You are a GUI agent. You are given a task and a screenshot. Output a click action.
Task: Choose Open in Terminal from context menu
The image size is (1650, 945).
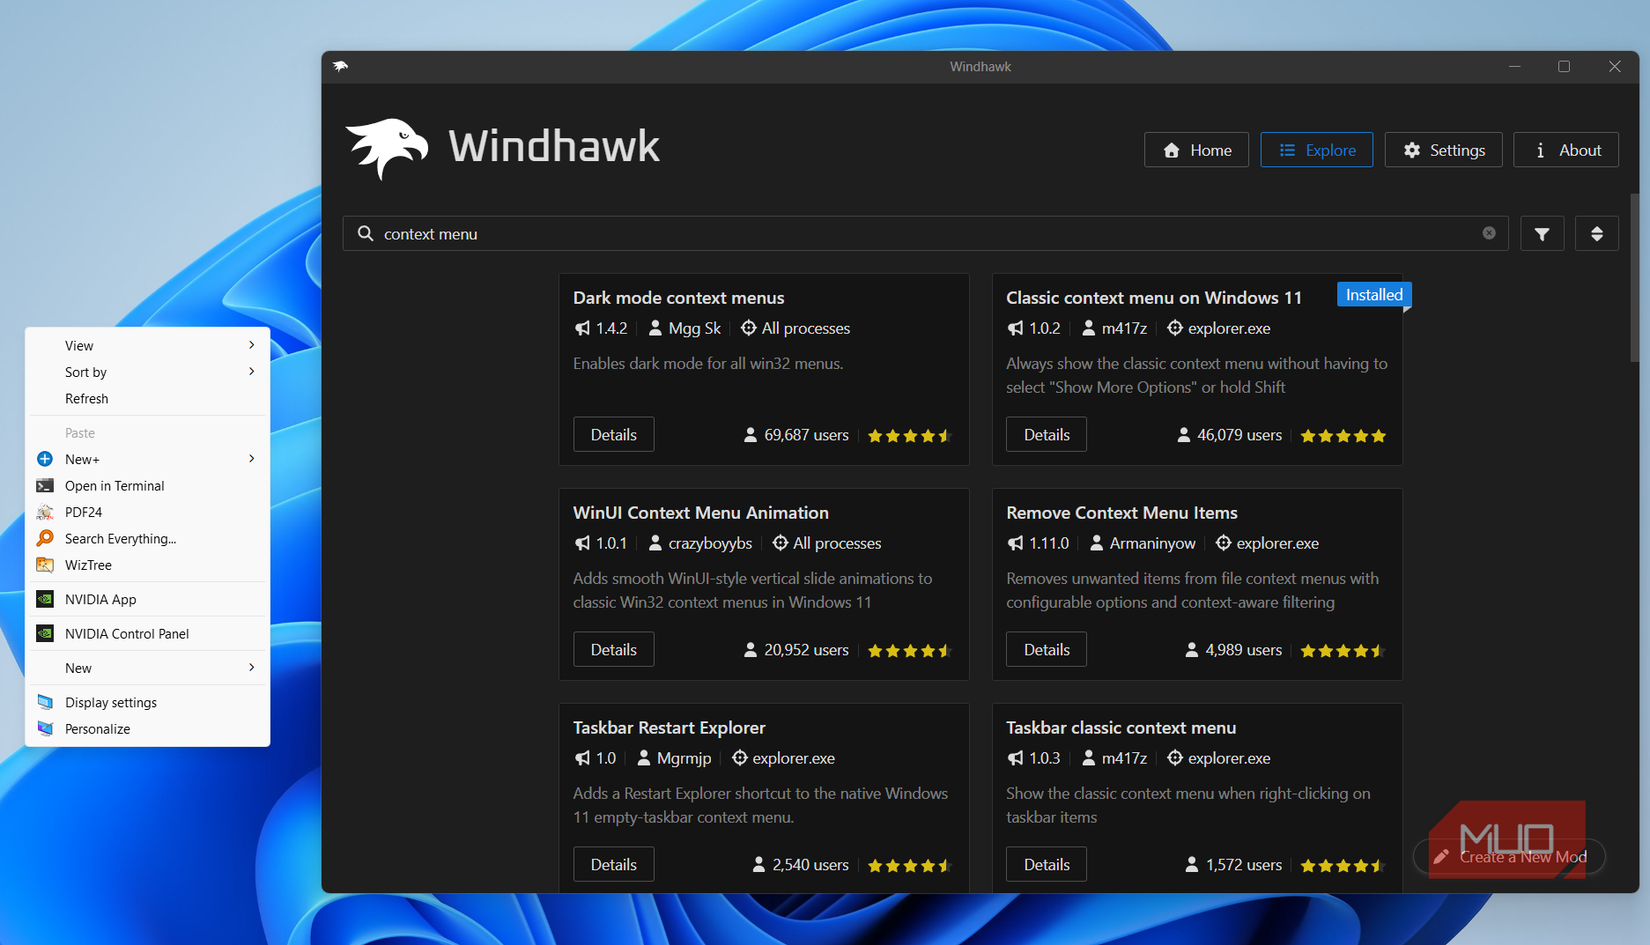(147, 486)
